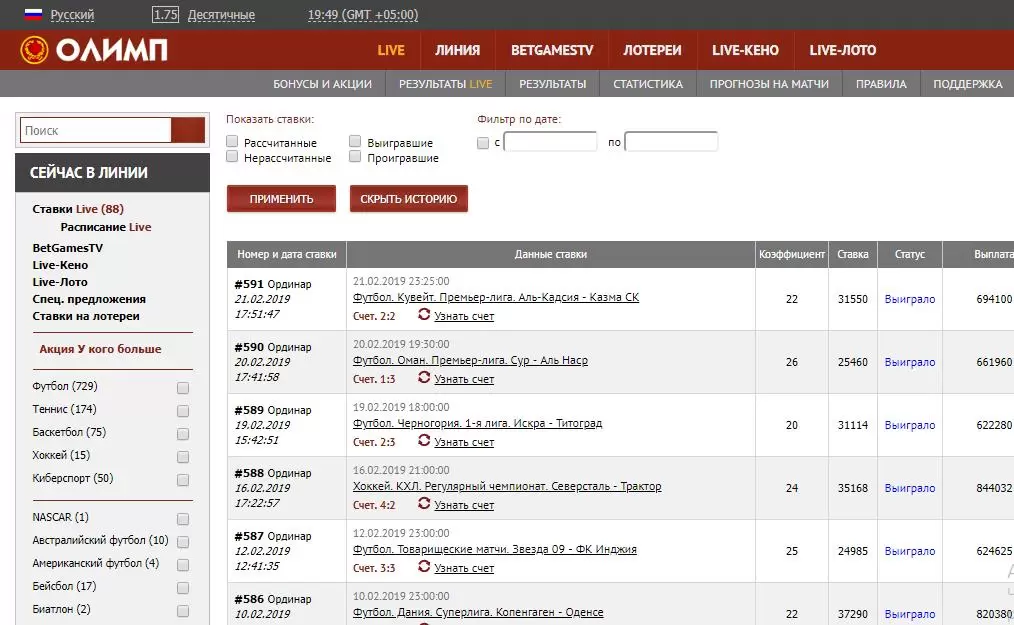Viewport: 1014px width, 625px height.
Task: Click refresh score icon for bet #587
Action: 424,567
